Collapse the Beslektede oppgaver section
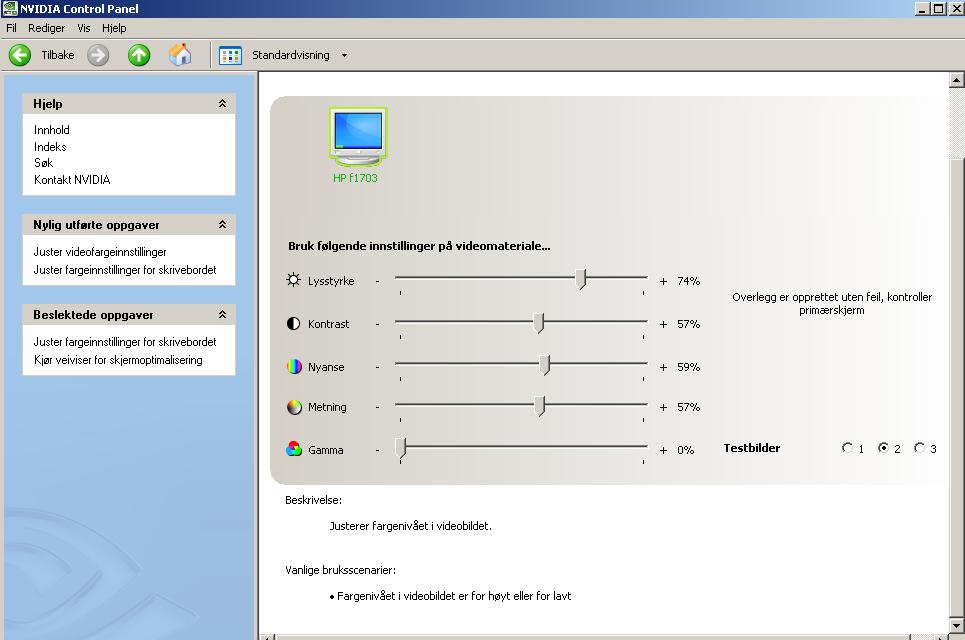The height and width of the screenshot is (640, 965). click(222, 314)
